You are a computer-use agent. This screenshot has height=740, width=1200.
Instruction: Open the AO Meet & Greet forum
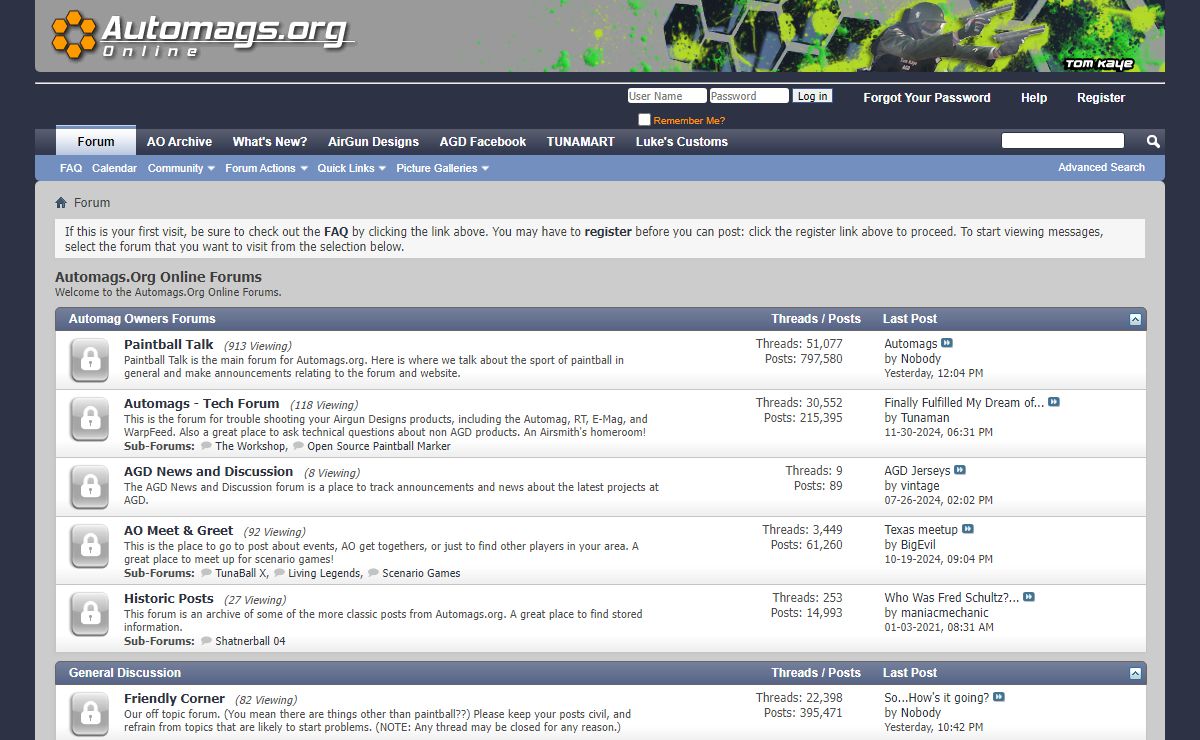coord(178,530)
